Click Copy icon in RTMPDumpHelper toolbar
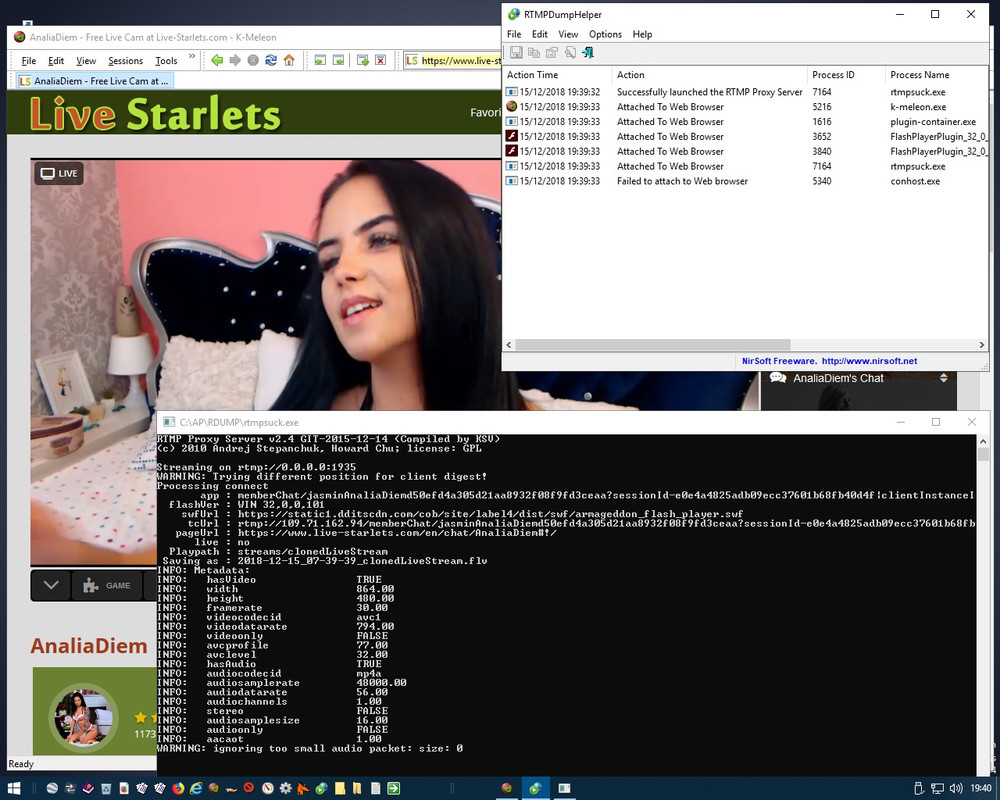The image size is (1000, 800). coord(534,52)
